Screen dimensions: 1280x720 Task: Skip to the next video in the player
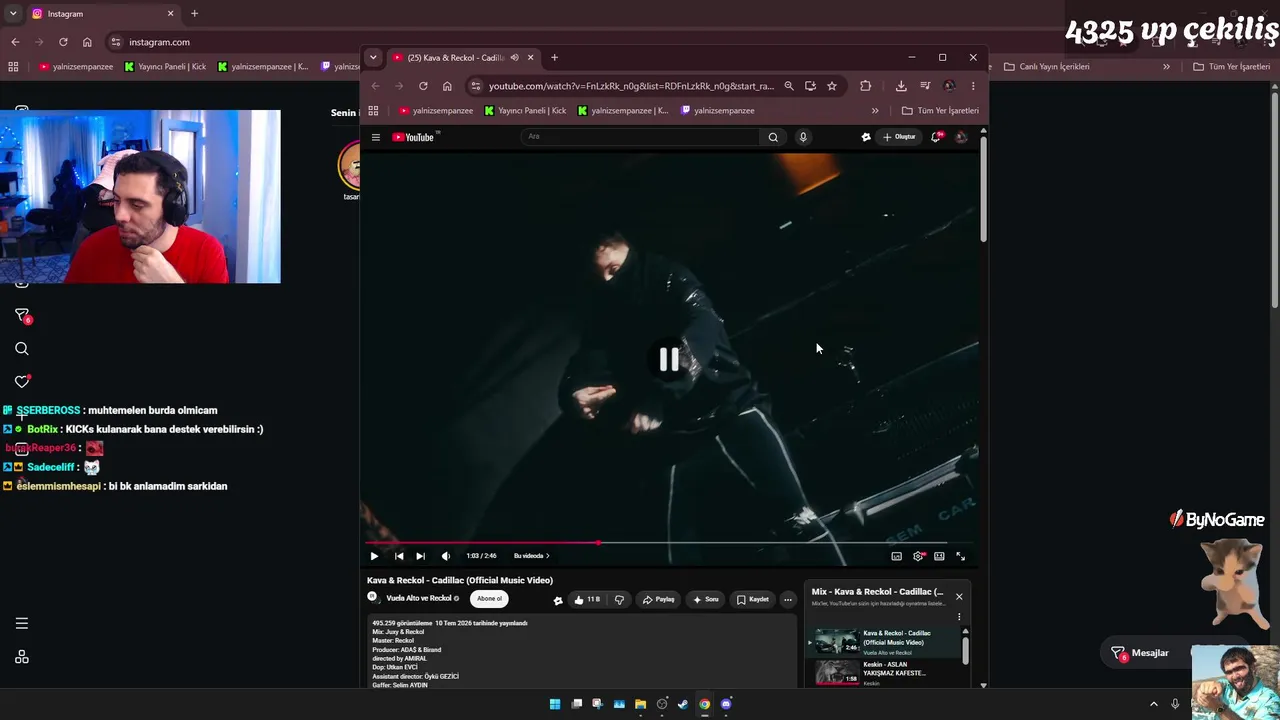420,556
